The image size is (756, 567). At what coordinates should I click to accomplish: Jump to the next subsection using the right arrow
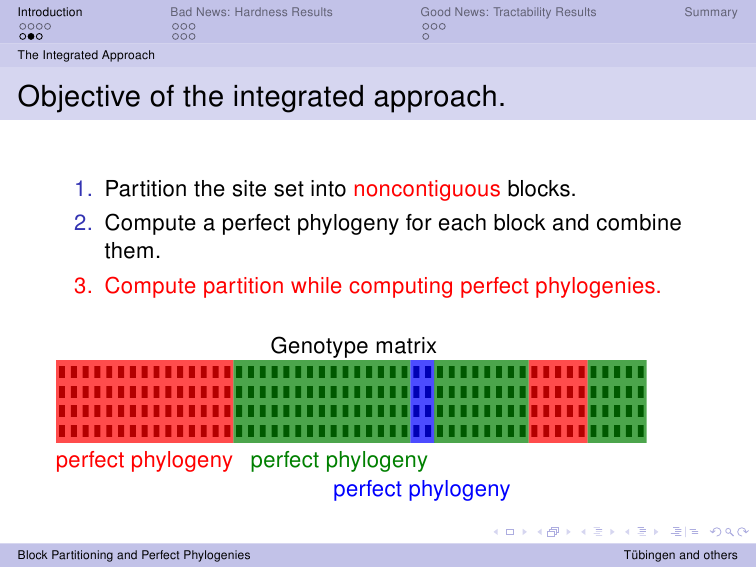[612, 532]
